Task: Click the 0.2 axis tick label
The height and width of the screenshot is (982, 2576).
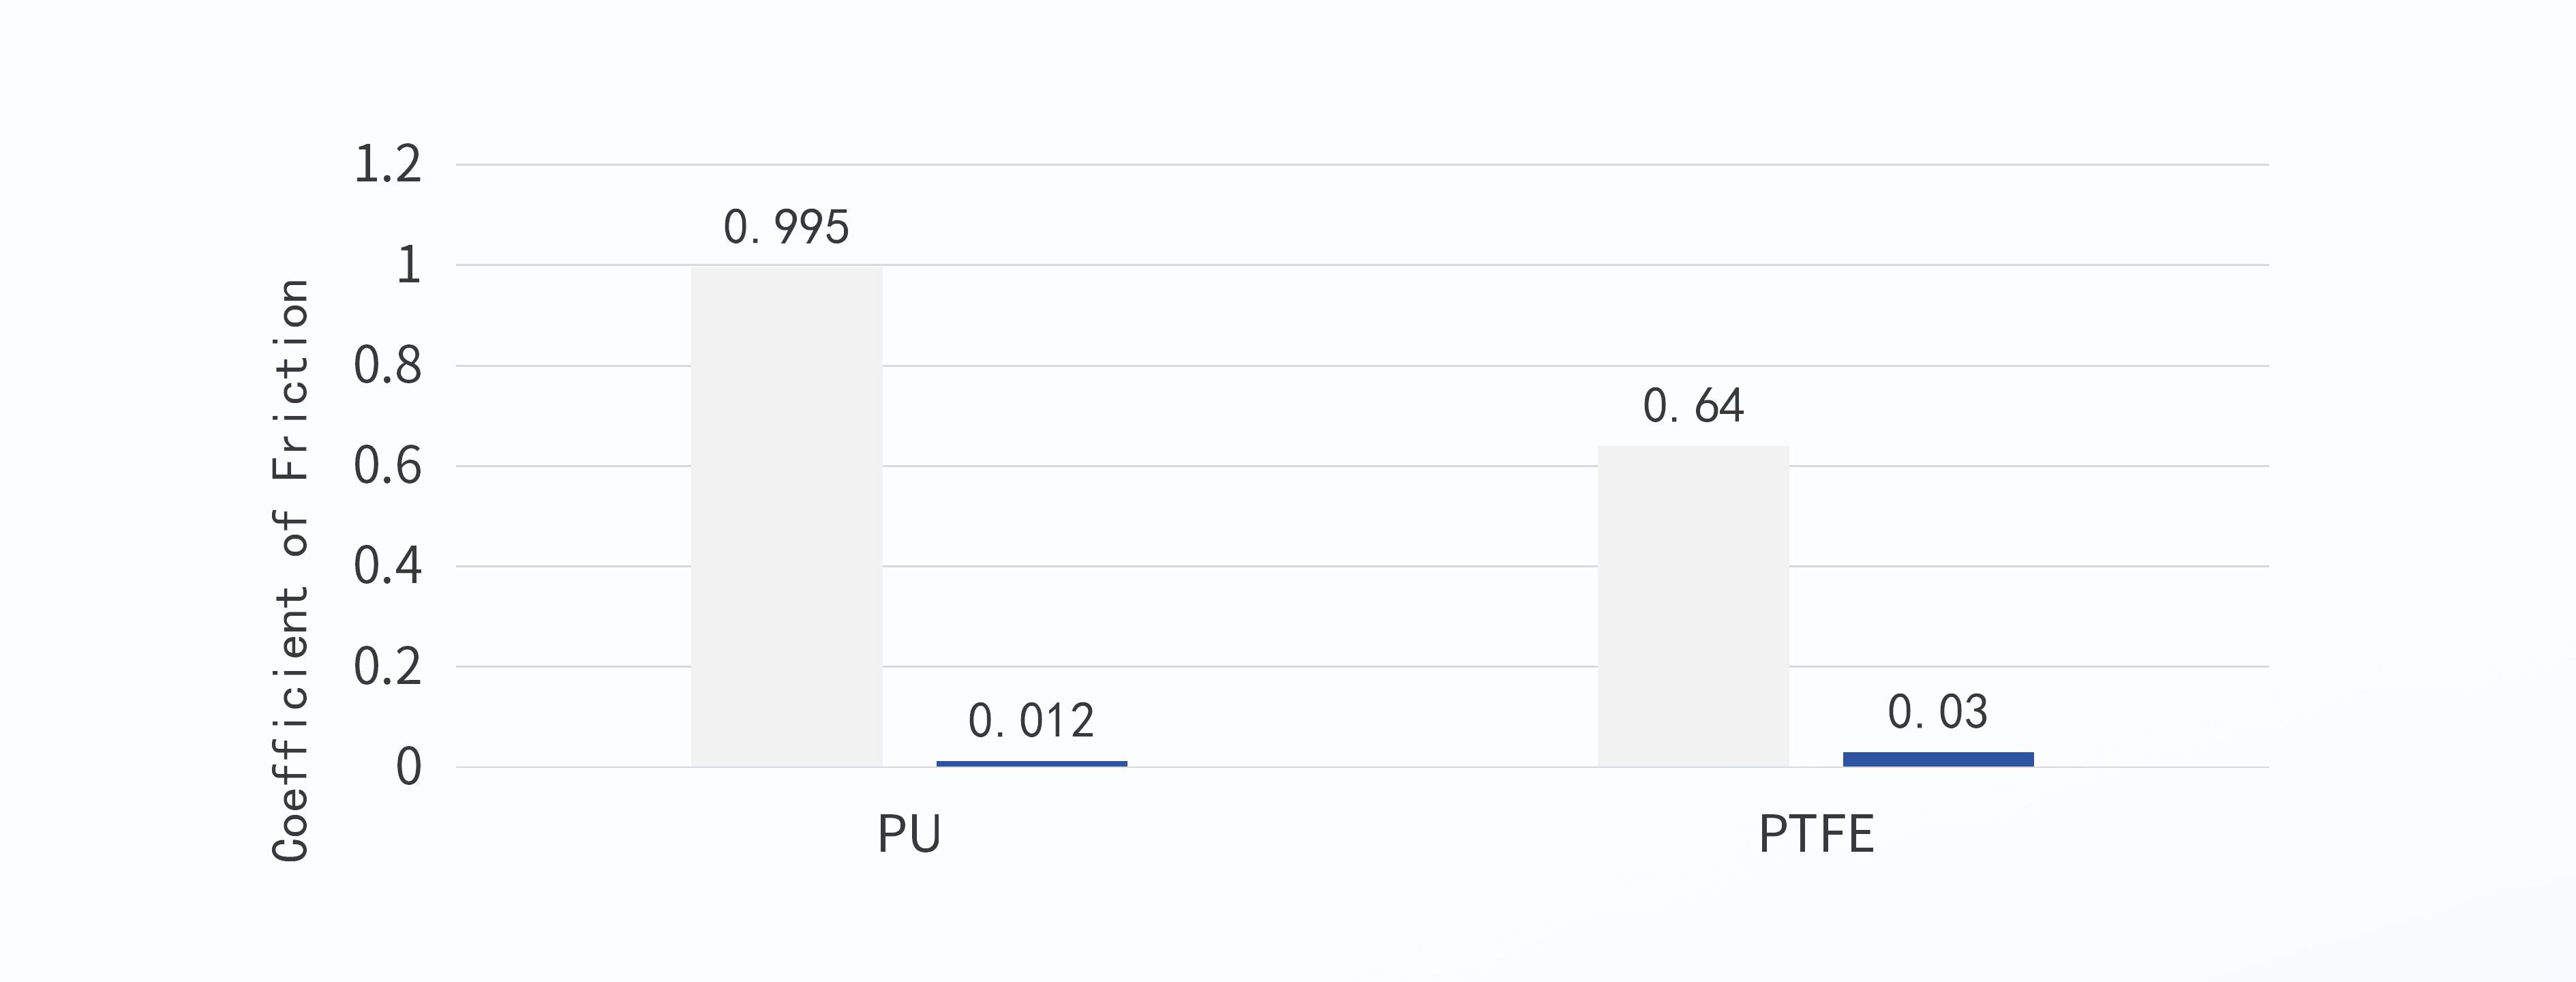Action: pyautogui.click(x=388, y=667)
